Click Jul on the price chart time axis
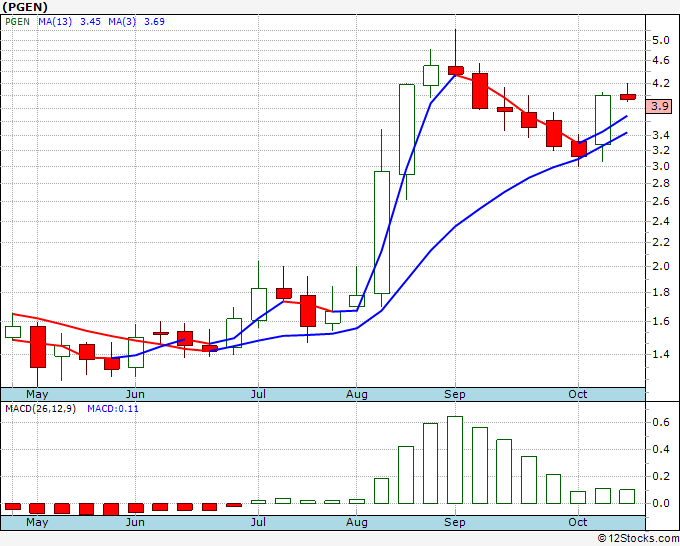680x546 pixels. click(258, 394)
